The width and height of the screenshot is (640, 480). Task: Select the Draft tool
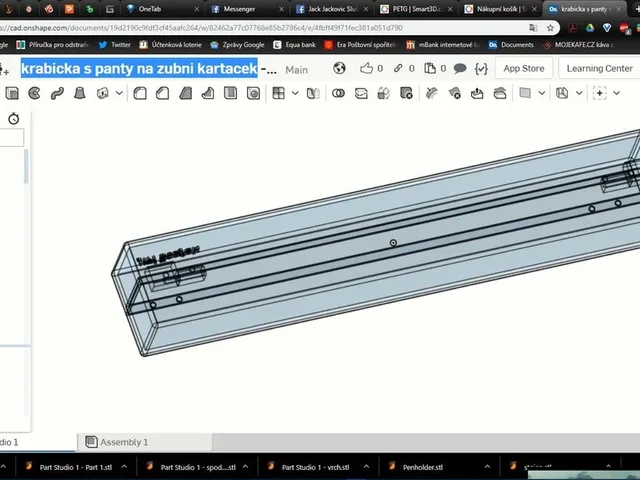coord(186,93)
